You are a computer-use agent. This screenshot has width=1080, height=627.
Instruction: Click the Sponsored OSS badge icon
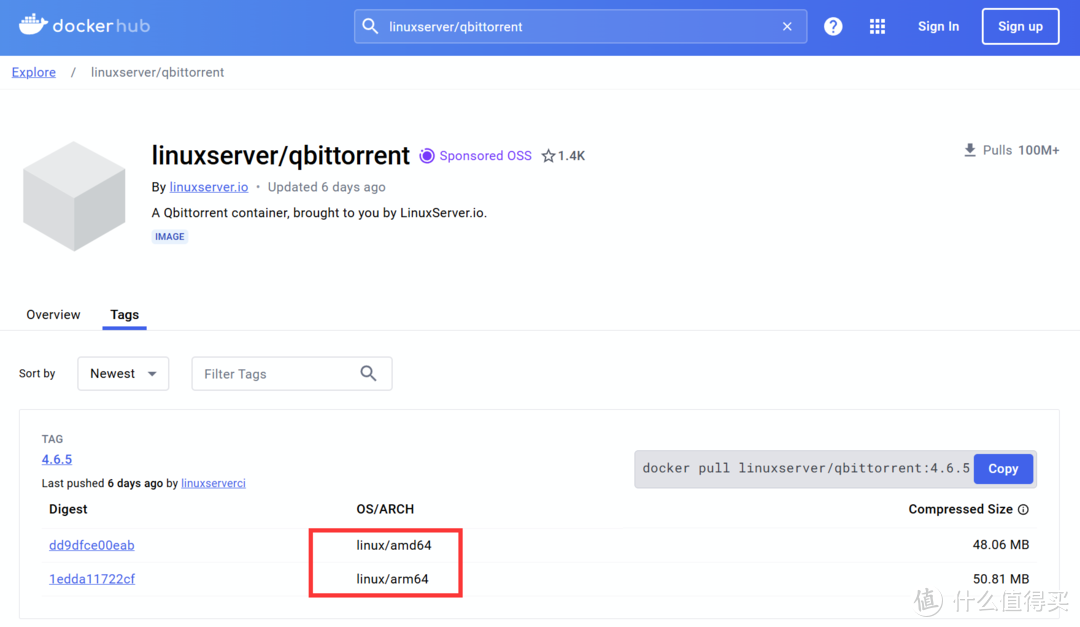pos(427,156)
